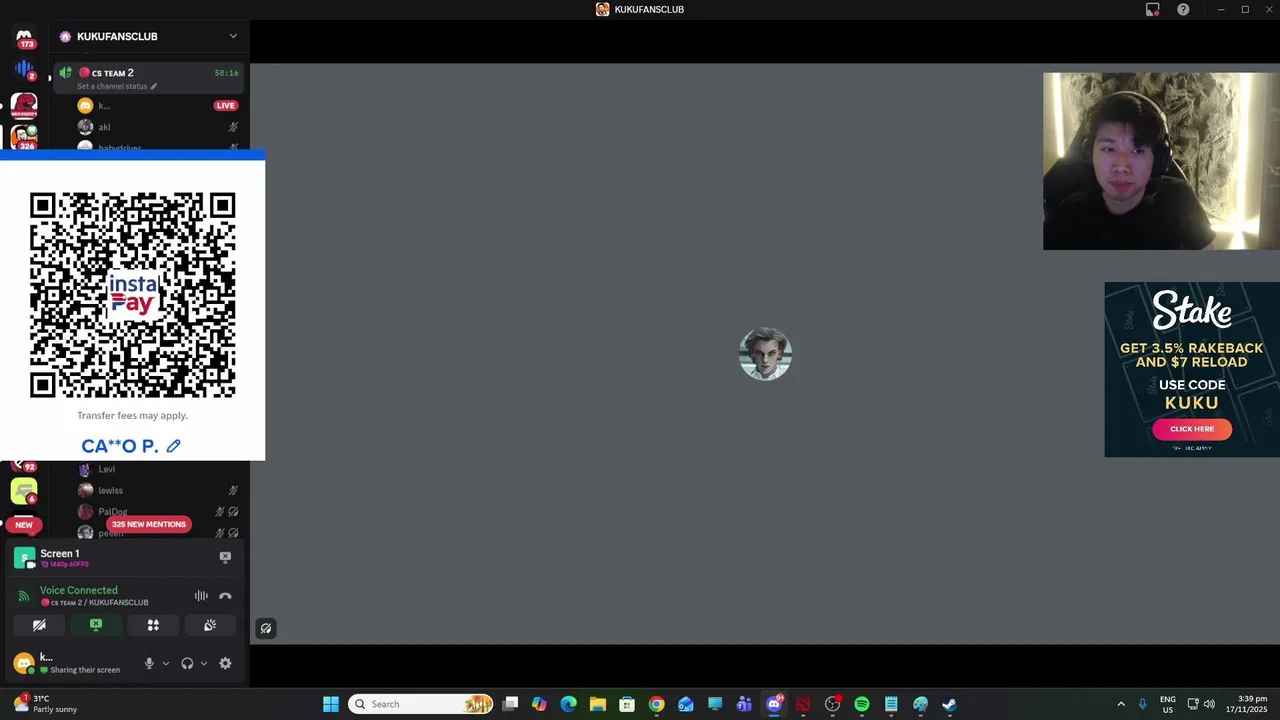Open the 31°C Partly sunny weather widget
The image size is (1280, 720).
pos(44,704)
